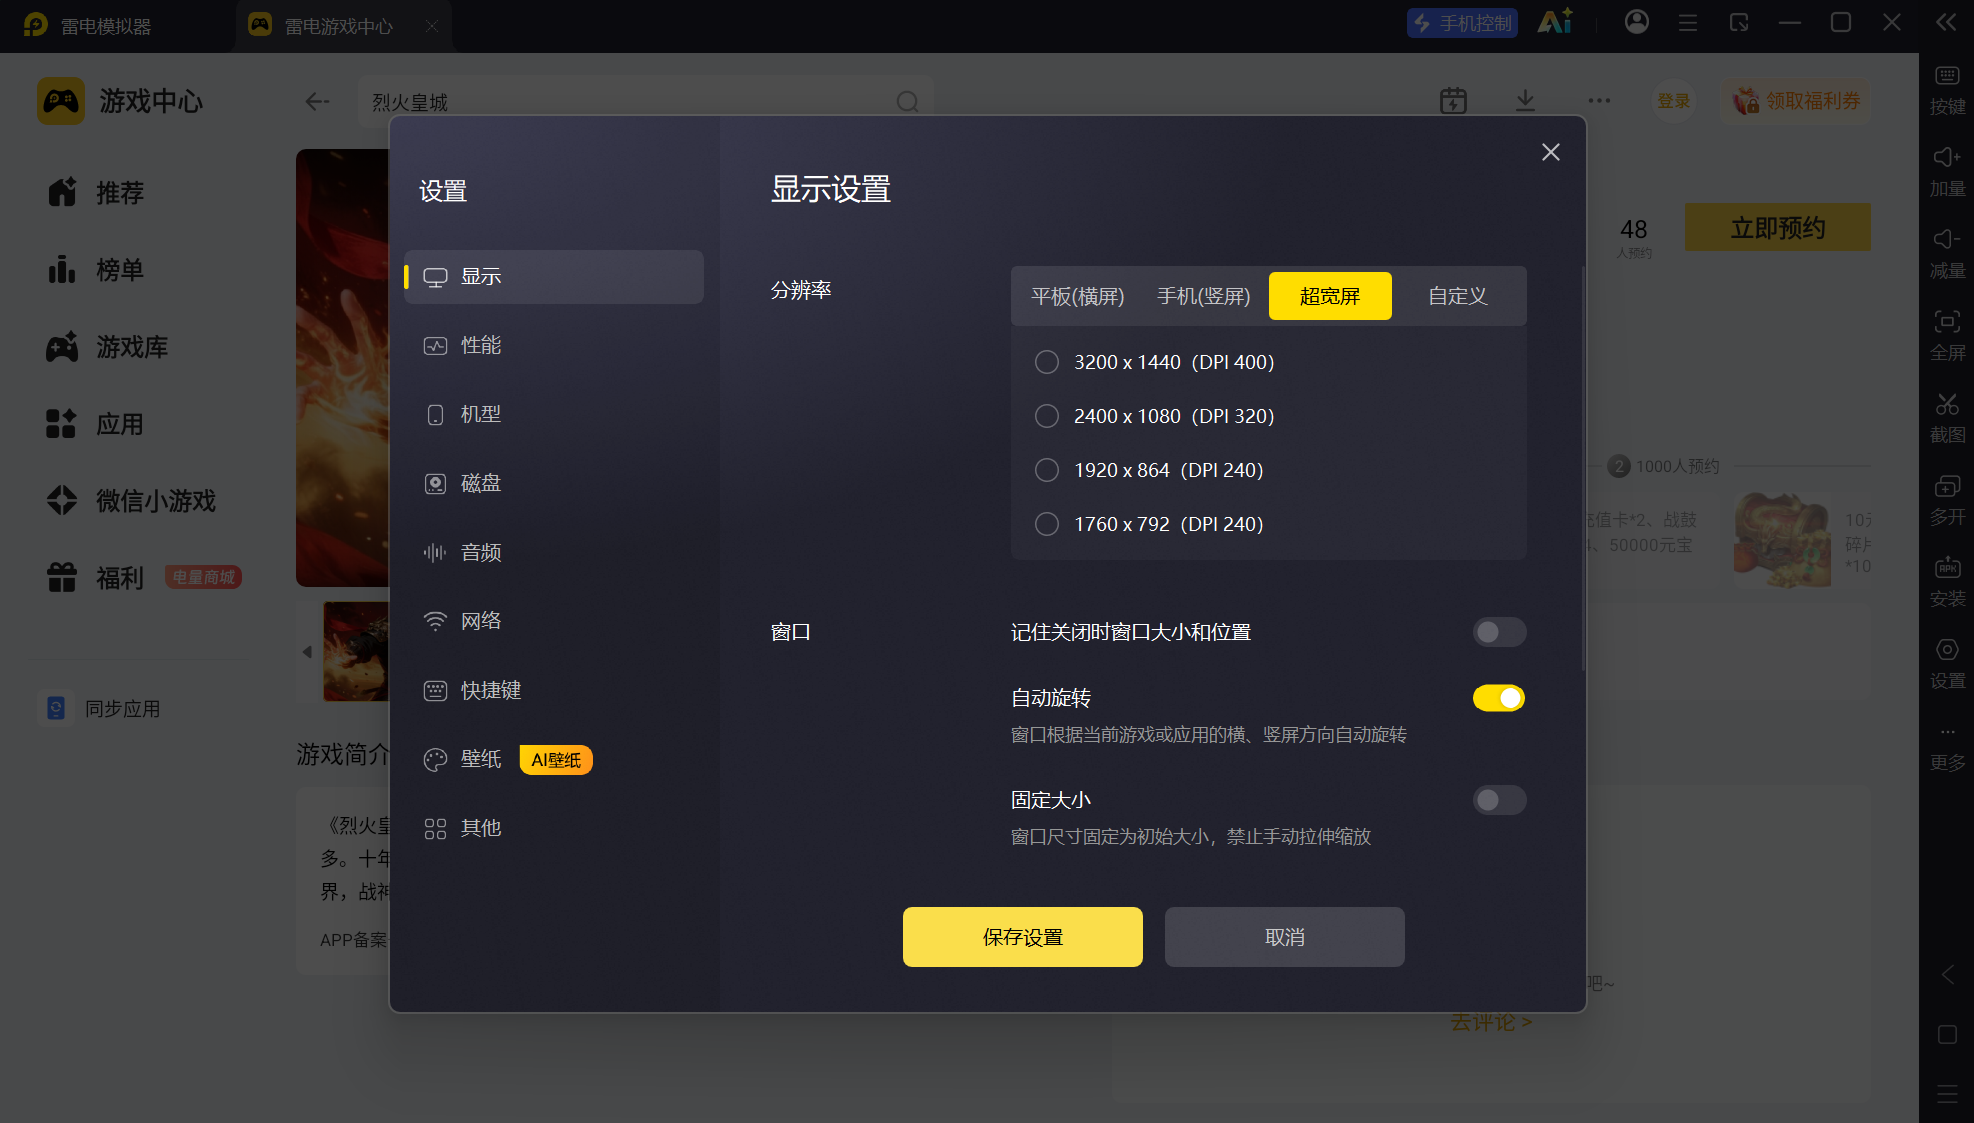
Task: Click the Android home square in sidebar
Action: pos(1947,1035)
